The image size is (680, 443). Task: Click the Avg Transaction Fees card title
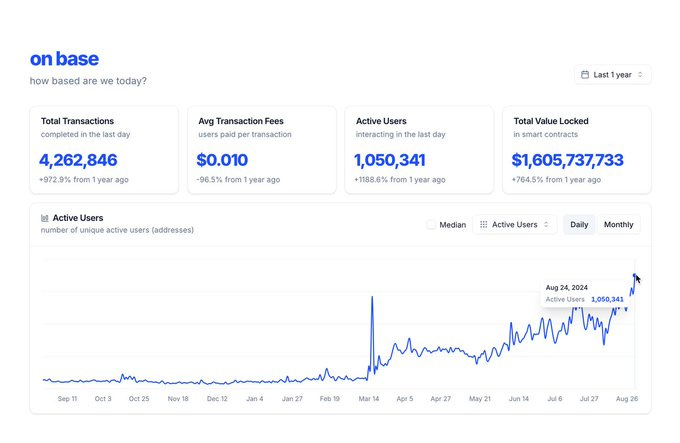[241, 121]
